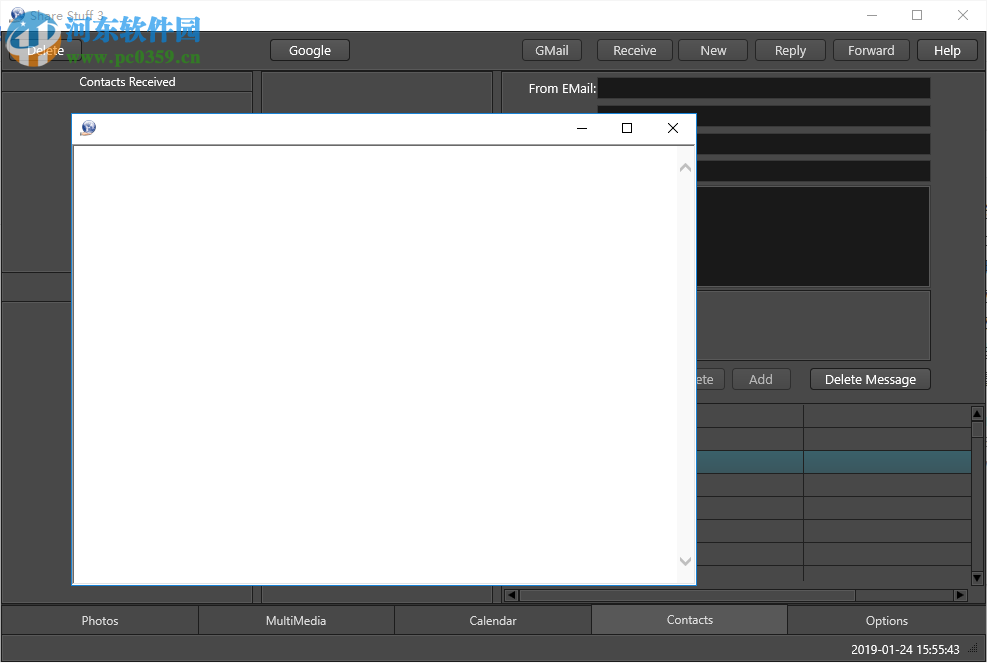Minimize the blank popup window
Image resolution: width=987 pixels, height=663 pixels.
(582, 128)
